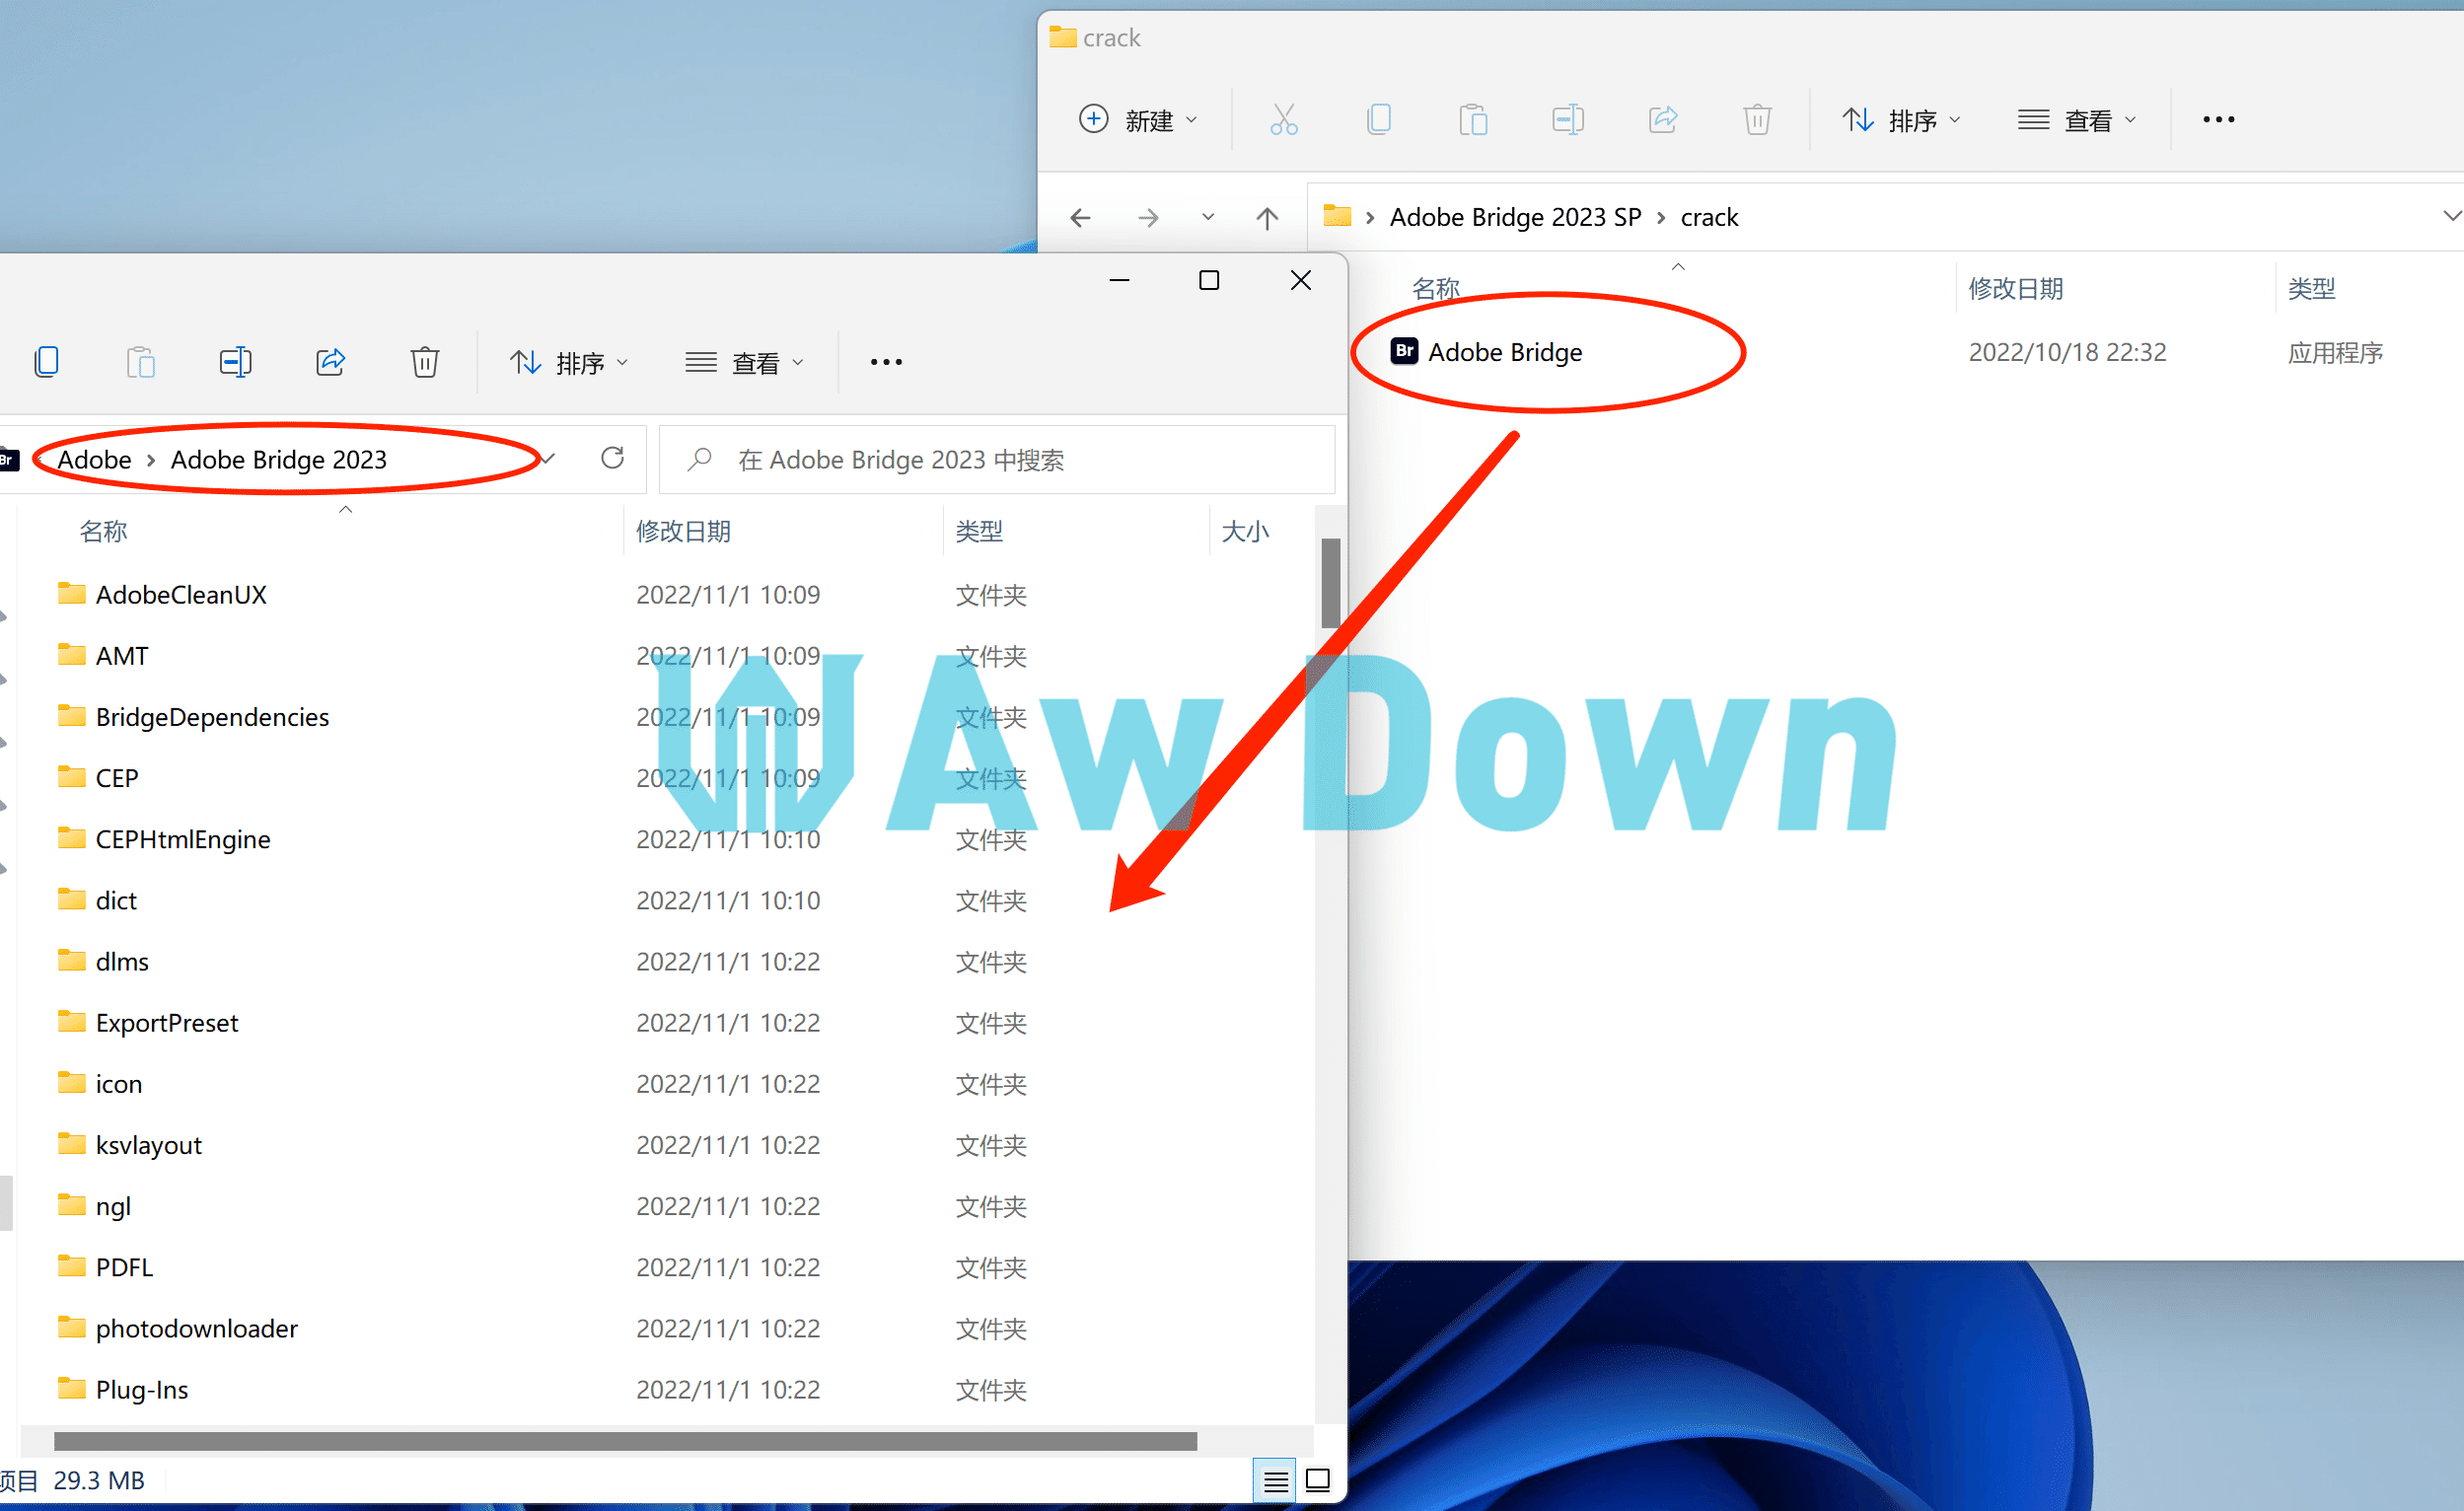This screenshot has width=2464, height=1511.
Task: Open the 排序 sort dropdown in the front window
Action: click(x=568, y=362)
